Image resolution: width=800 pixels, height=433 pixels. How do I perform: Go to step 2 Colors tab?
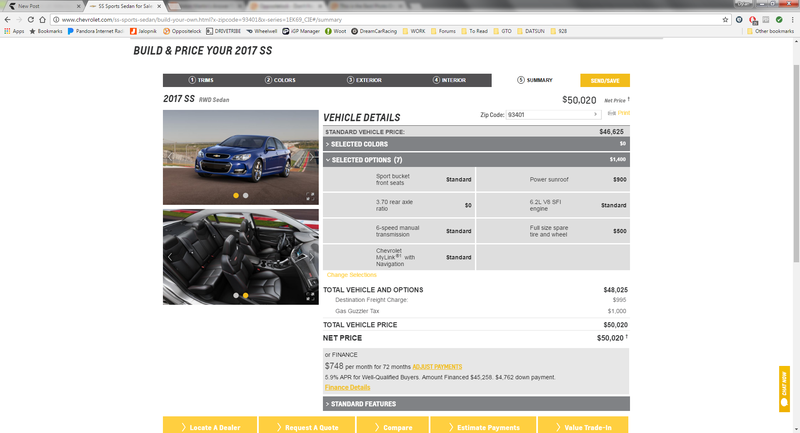[280, 80]
